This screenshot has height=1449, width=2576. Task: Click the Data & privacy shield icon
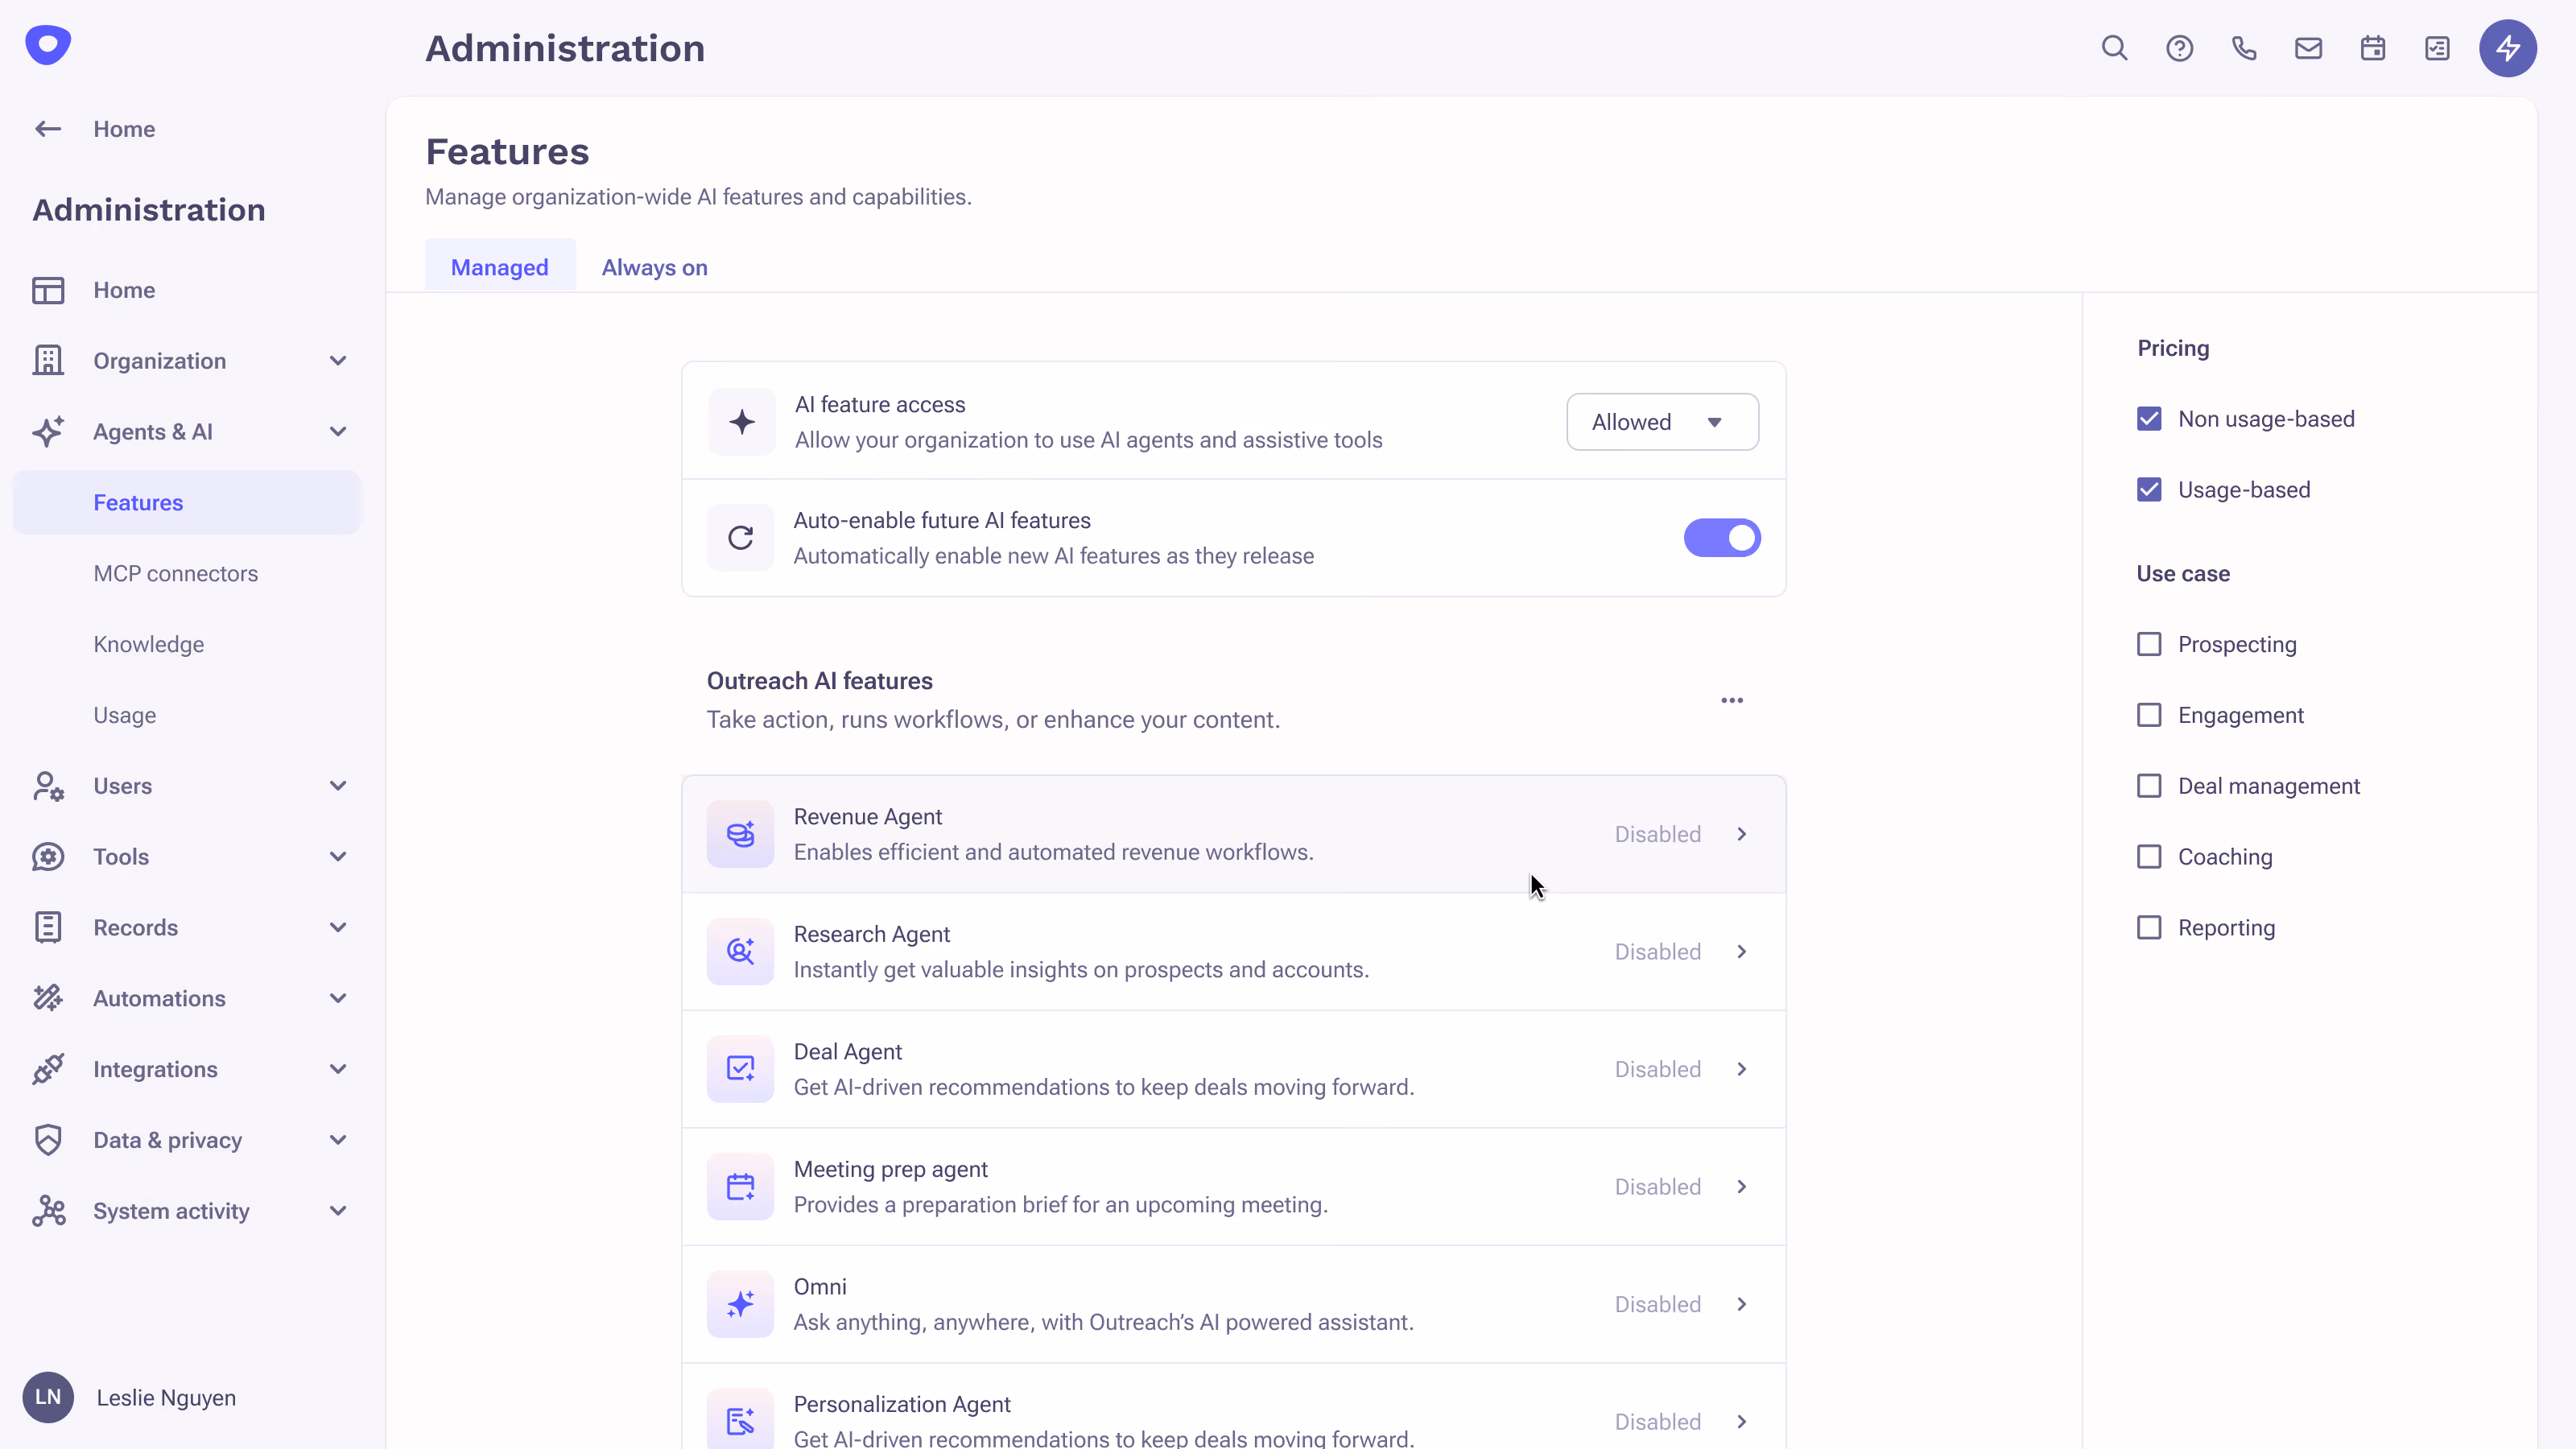pos(48,1140)
